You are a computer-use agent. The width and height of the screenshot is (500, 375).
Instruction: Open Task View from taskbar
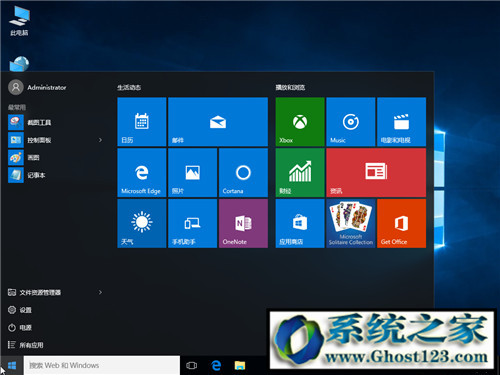tap(191, 365)
